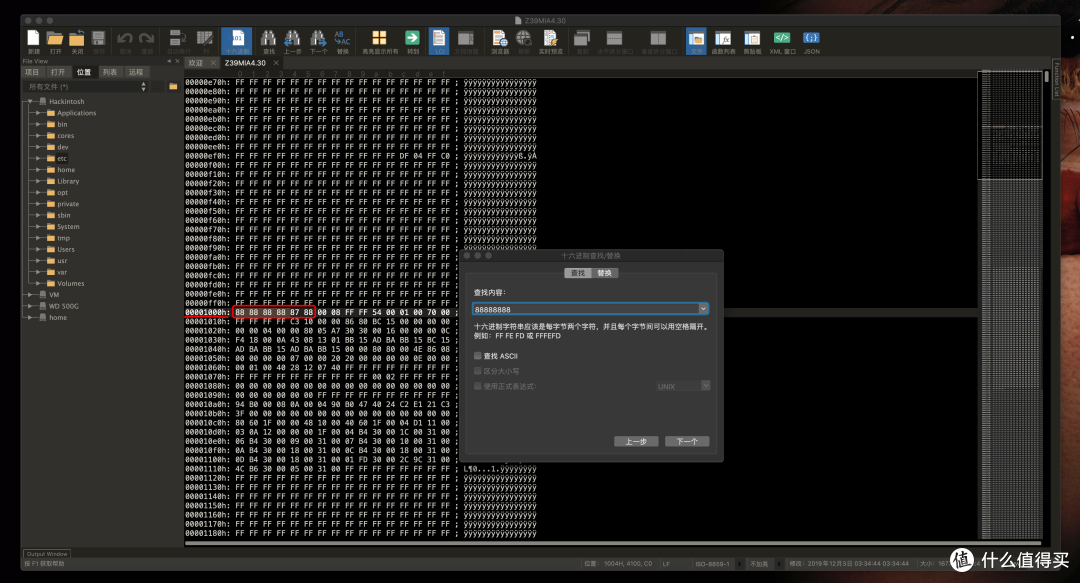The image size is (1080, 583).
Task: Expand the Library folder arrow
Action: coord(39,181)
